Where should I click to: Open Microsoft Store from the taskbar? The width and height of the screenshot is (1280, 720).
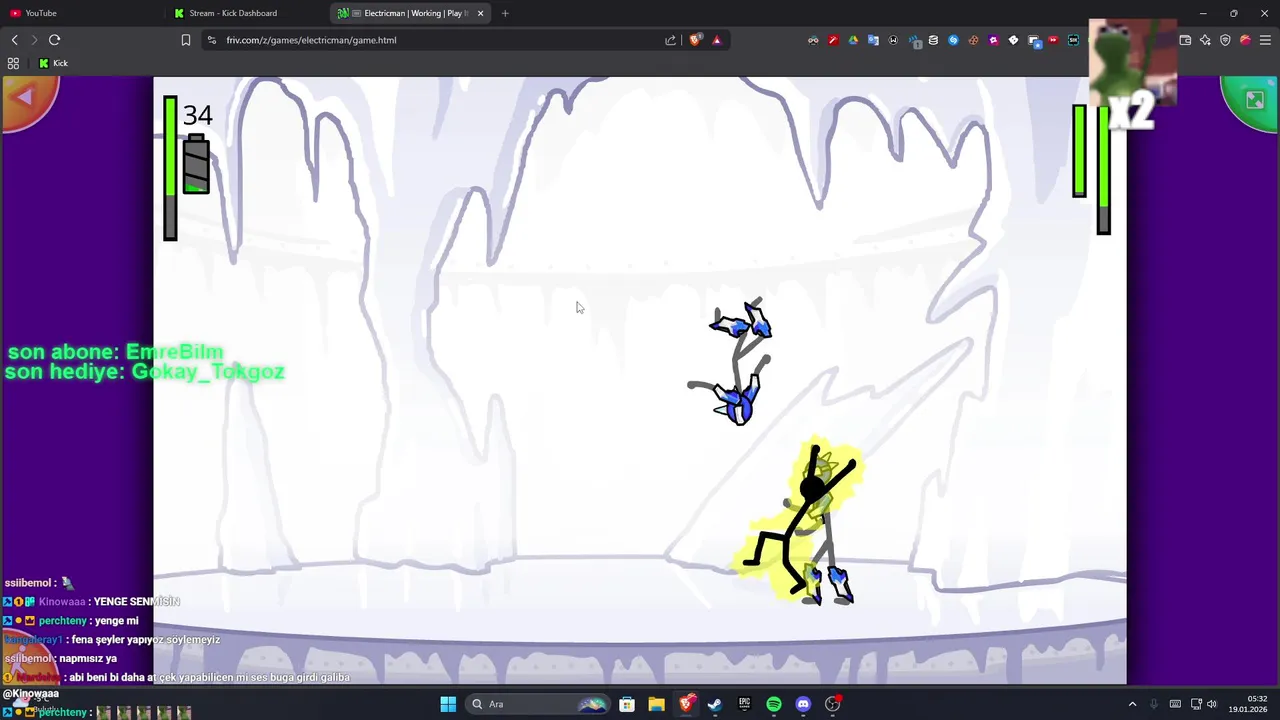627,704
